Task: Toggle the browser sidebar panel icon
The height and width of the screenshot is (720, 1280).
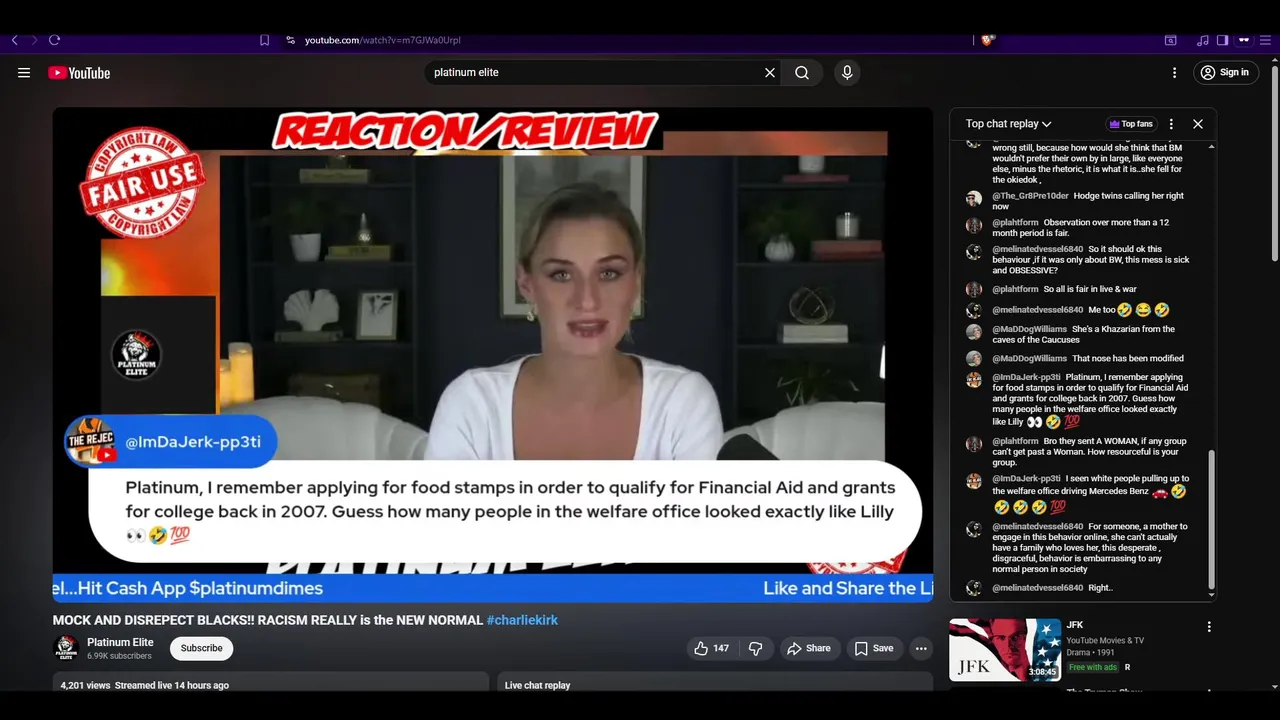Action: tap(1222, 40)
